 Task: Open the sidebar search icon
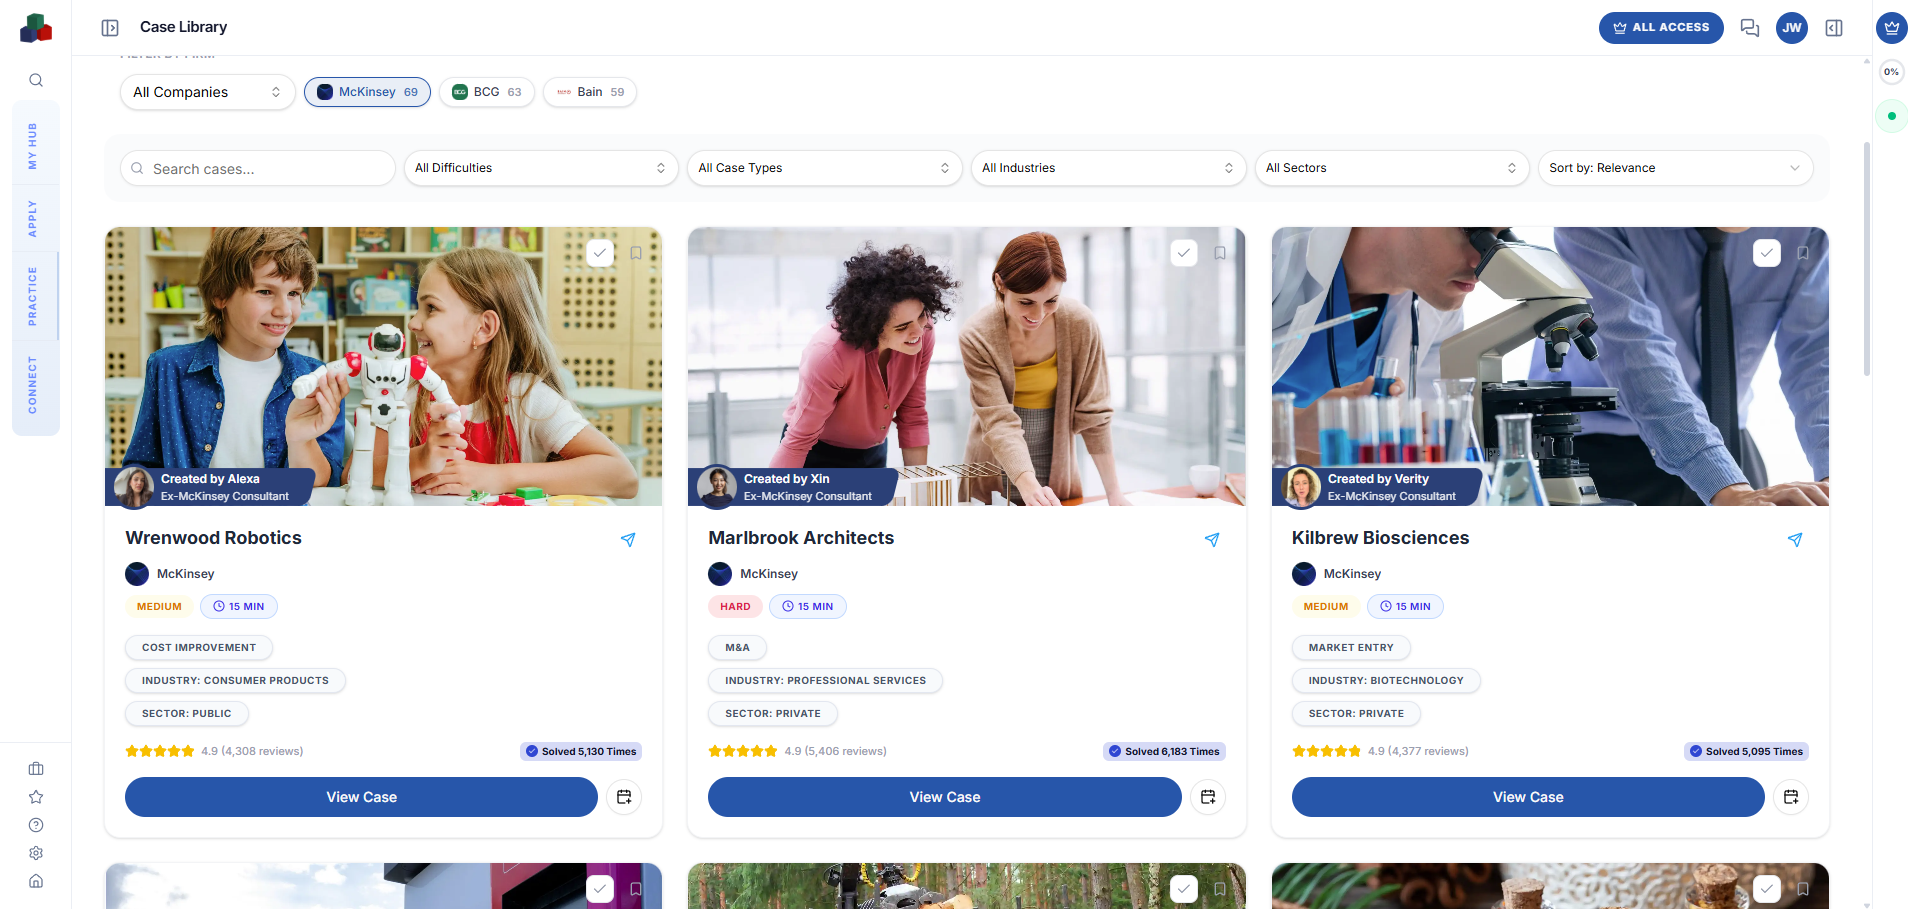(x=36, y=80)
